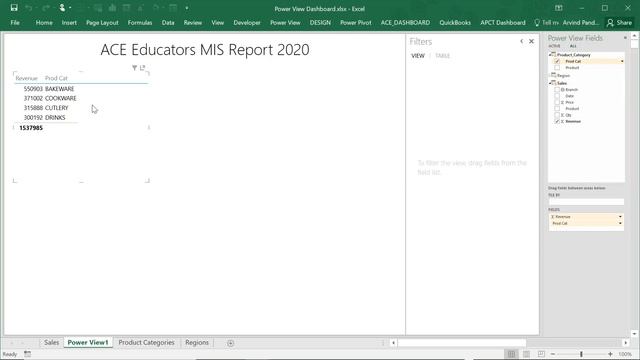Click the Undo arrow in Quick Access Toolbar
Image resolution: width=640 pixels, height=360 pixels.
[29, 8]
